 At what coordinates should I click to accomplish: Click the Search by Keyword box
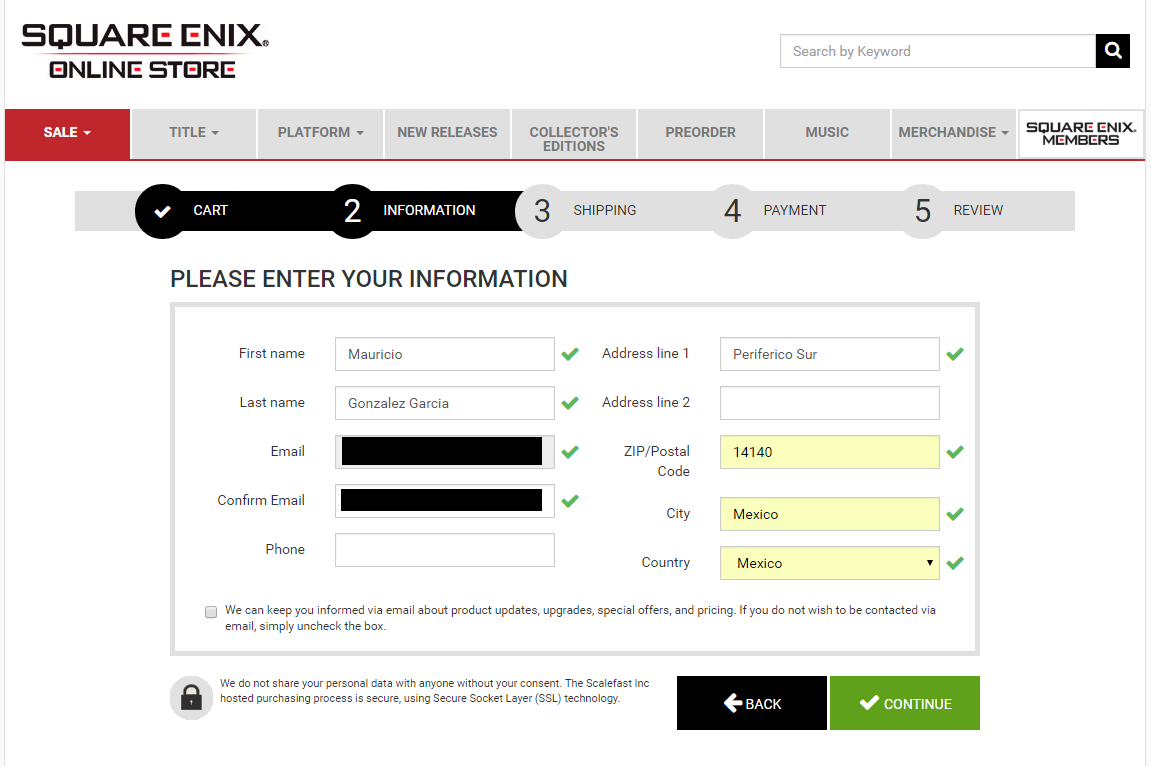[937, 51]
